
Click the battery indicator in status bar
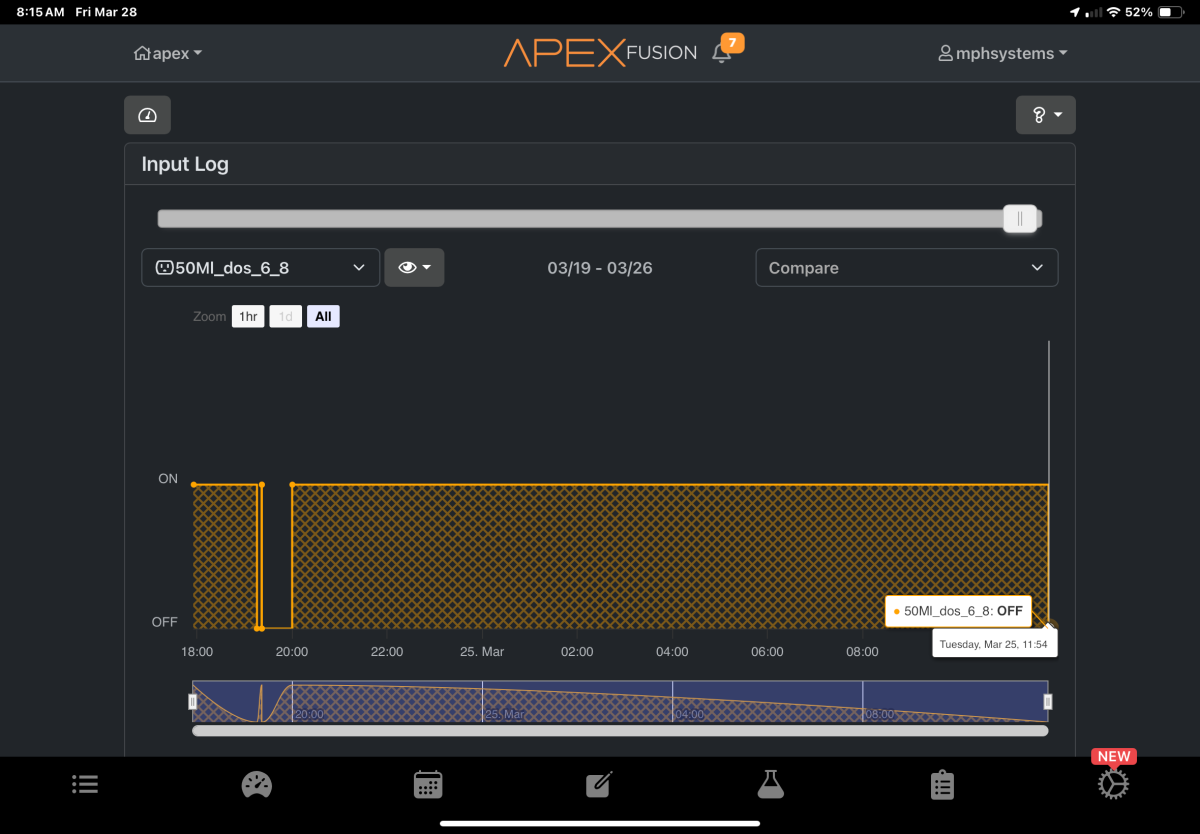1170,12
